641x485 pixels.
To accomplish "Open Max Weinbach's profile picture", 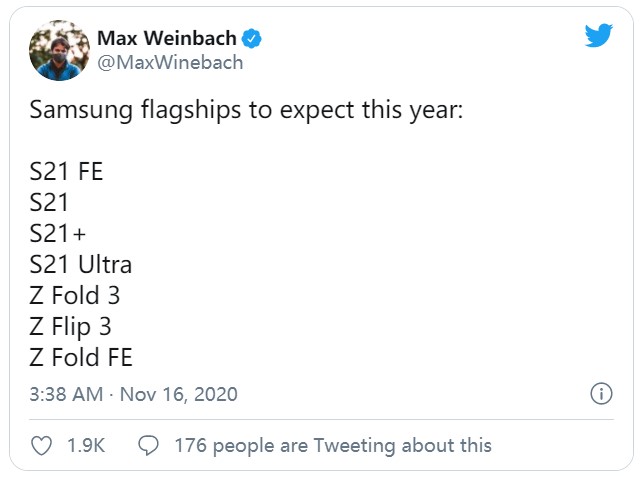I will click(60, 50).
